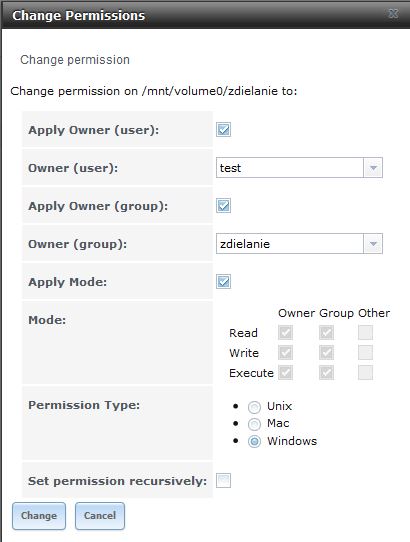Open the Owner (user) dropdown arrow
This screenshot has width=410, height=542.
point(373,168)
